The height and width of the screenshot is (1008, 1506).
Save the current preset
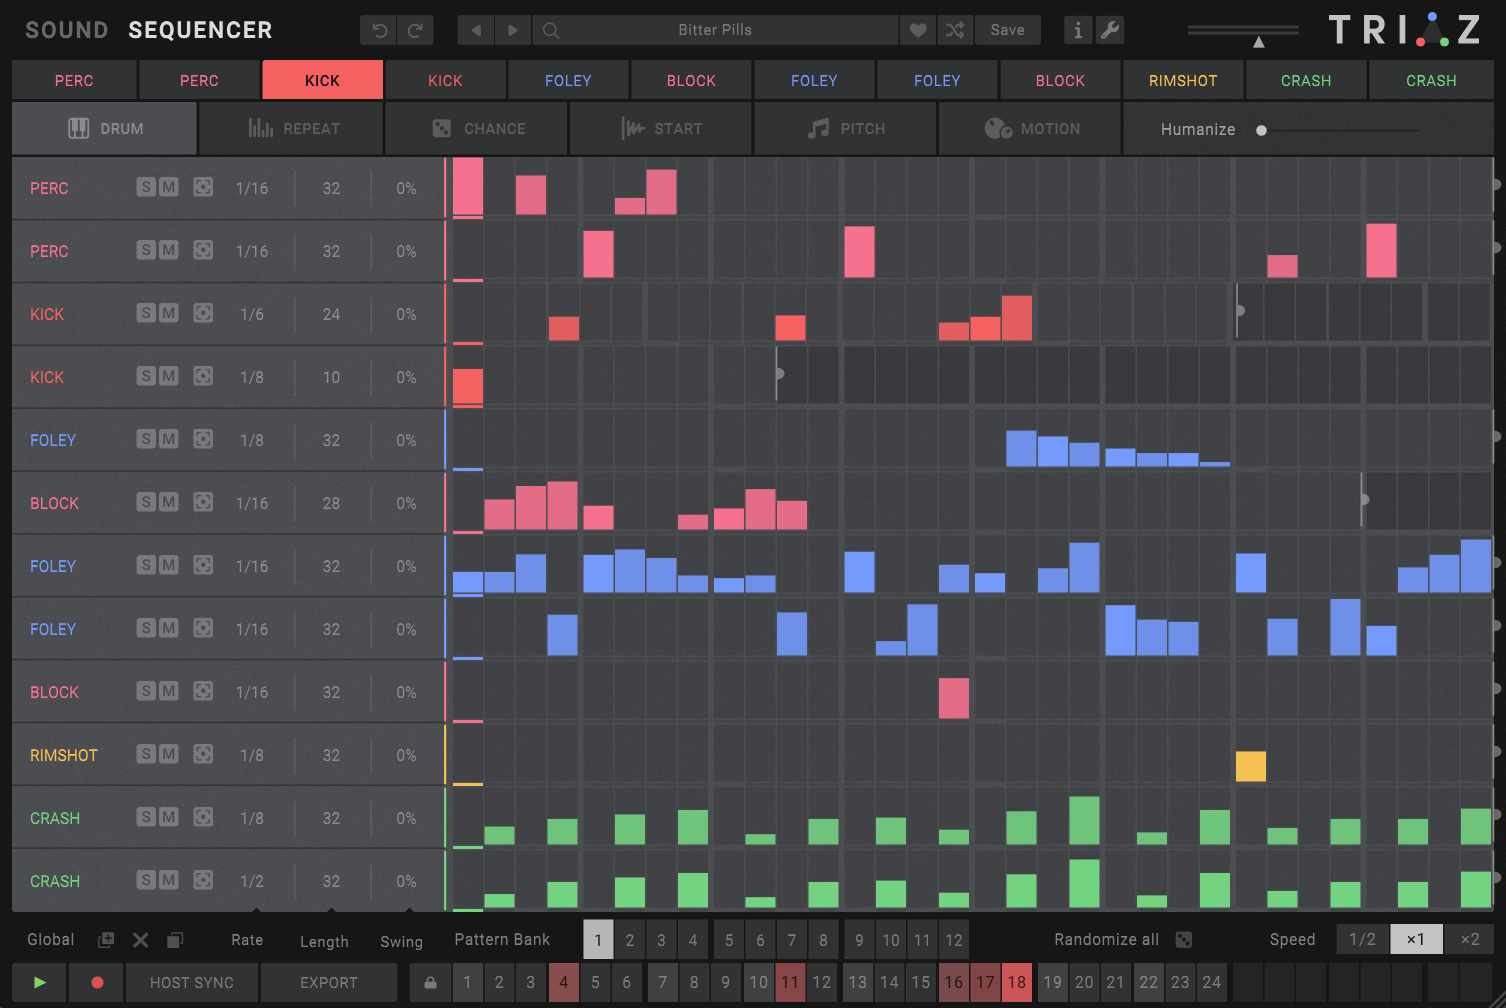pyautogui.click(x=1007, y=30)
